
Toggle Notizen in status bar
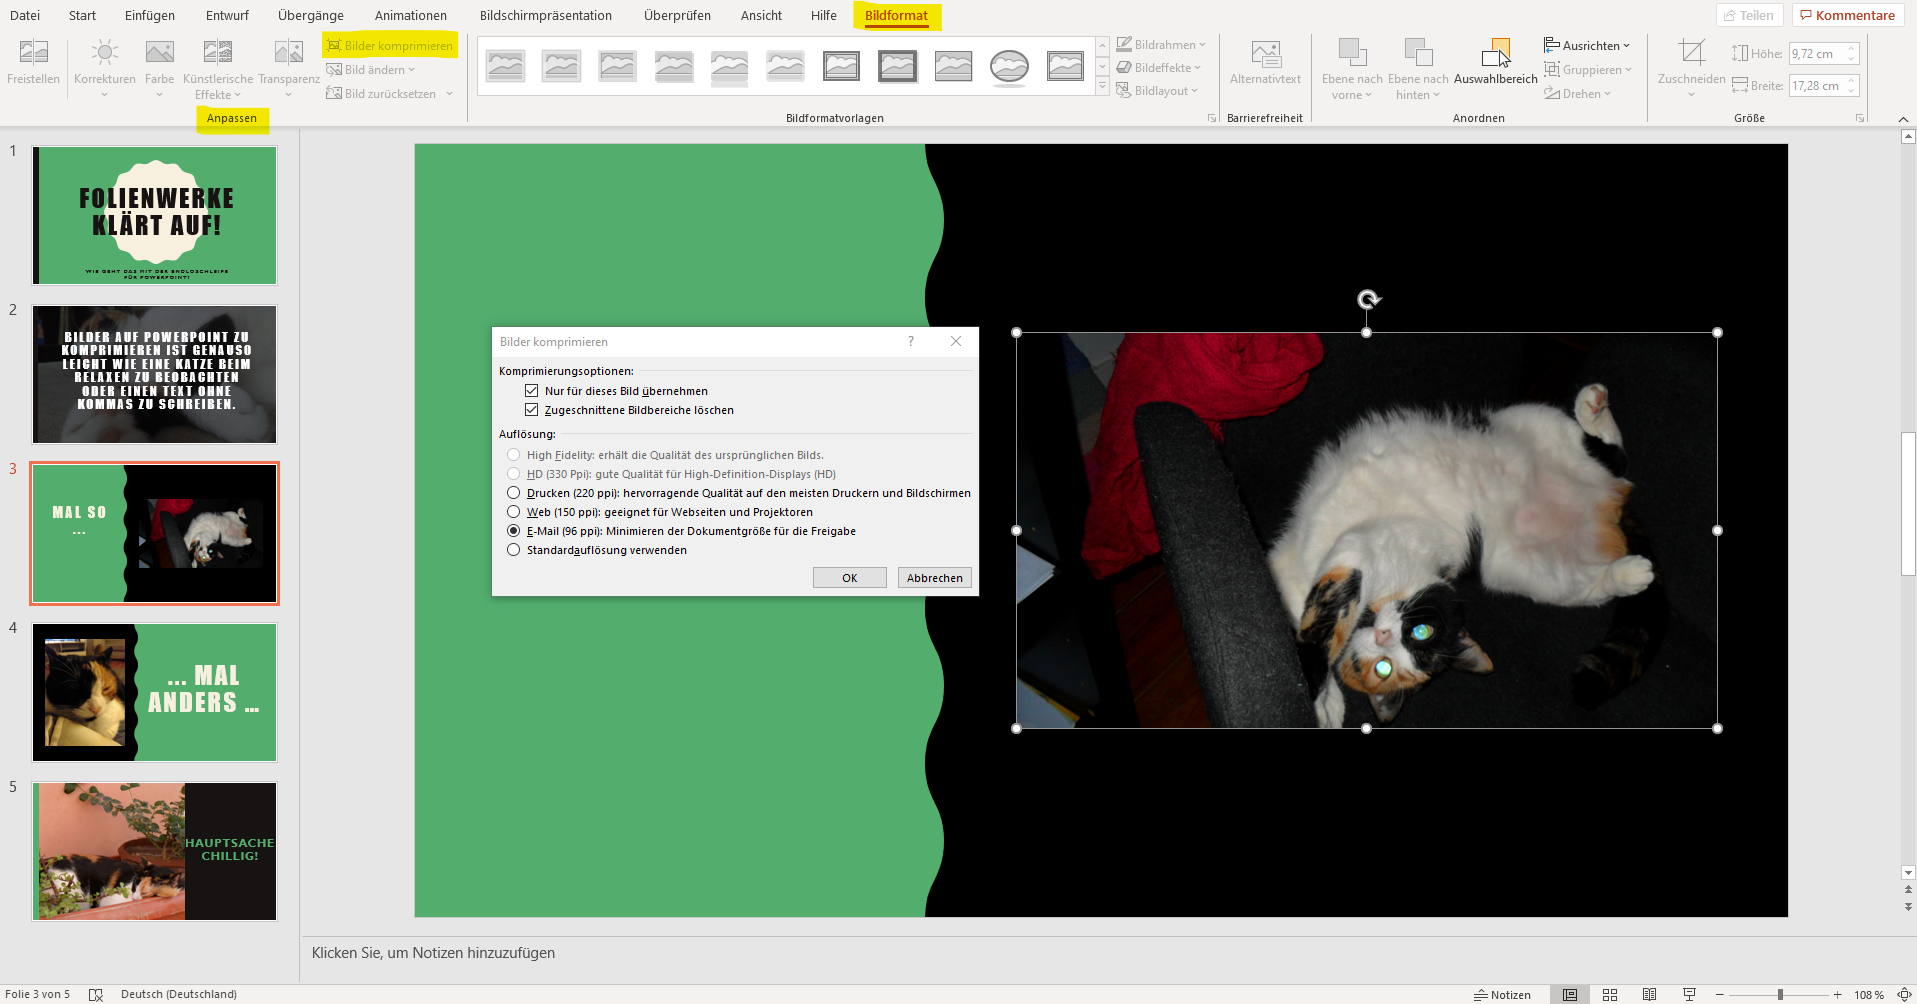click(x=1502, y=994)
